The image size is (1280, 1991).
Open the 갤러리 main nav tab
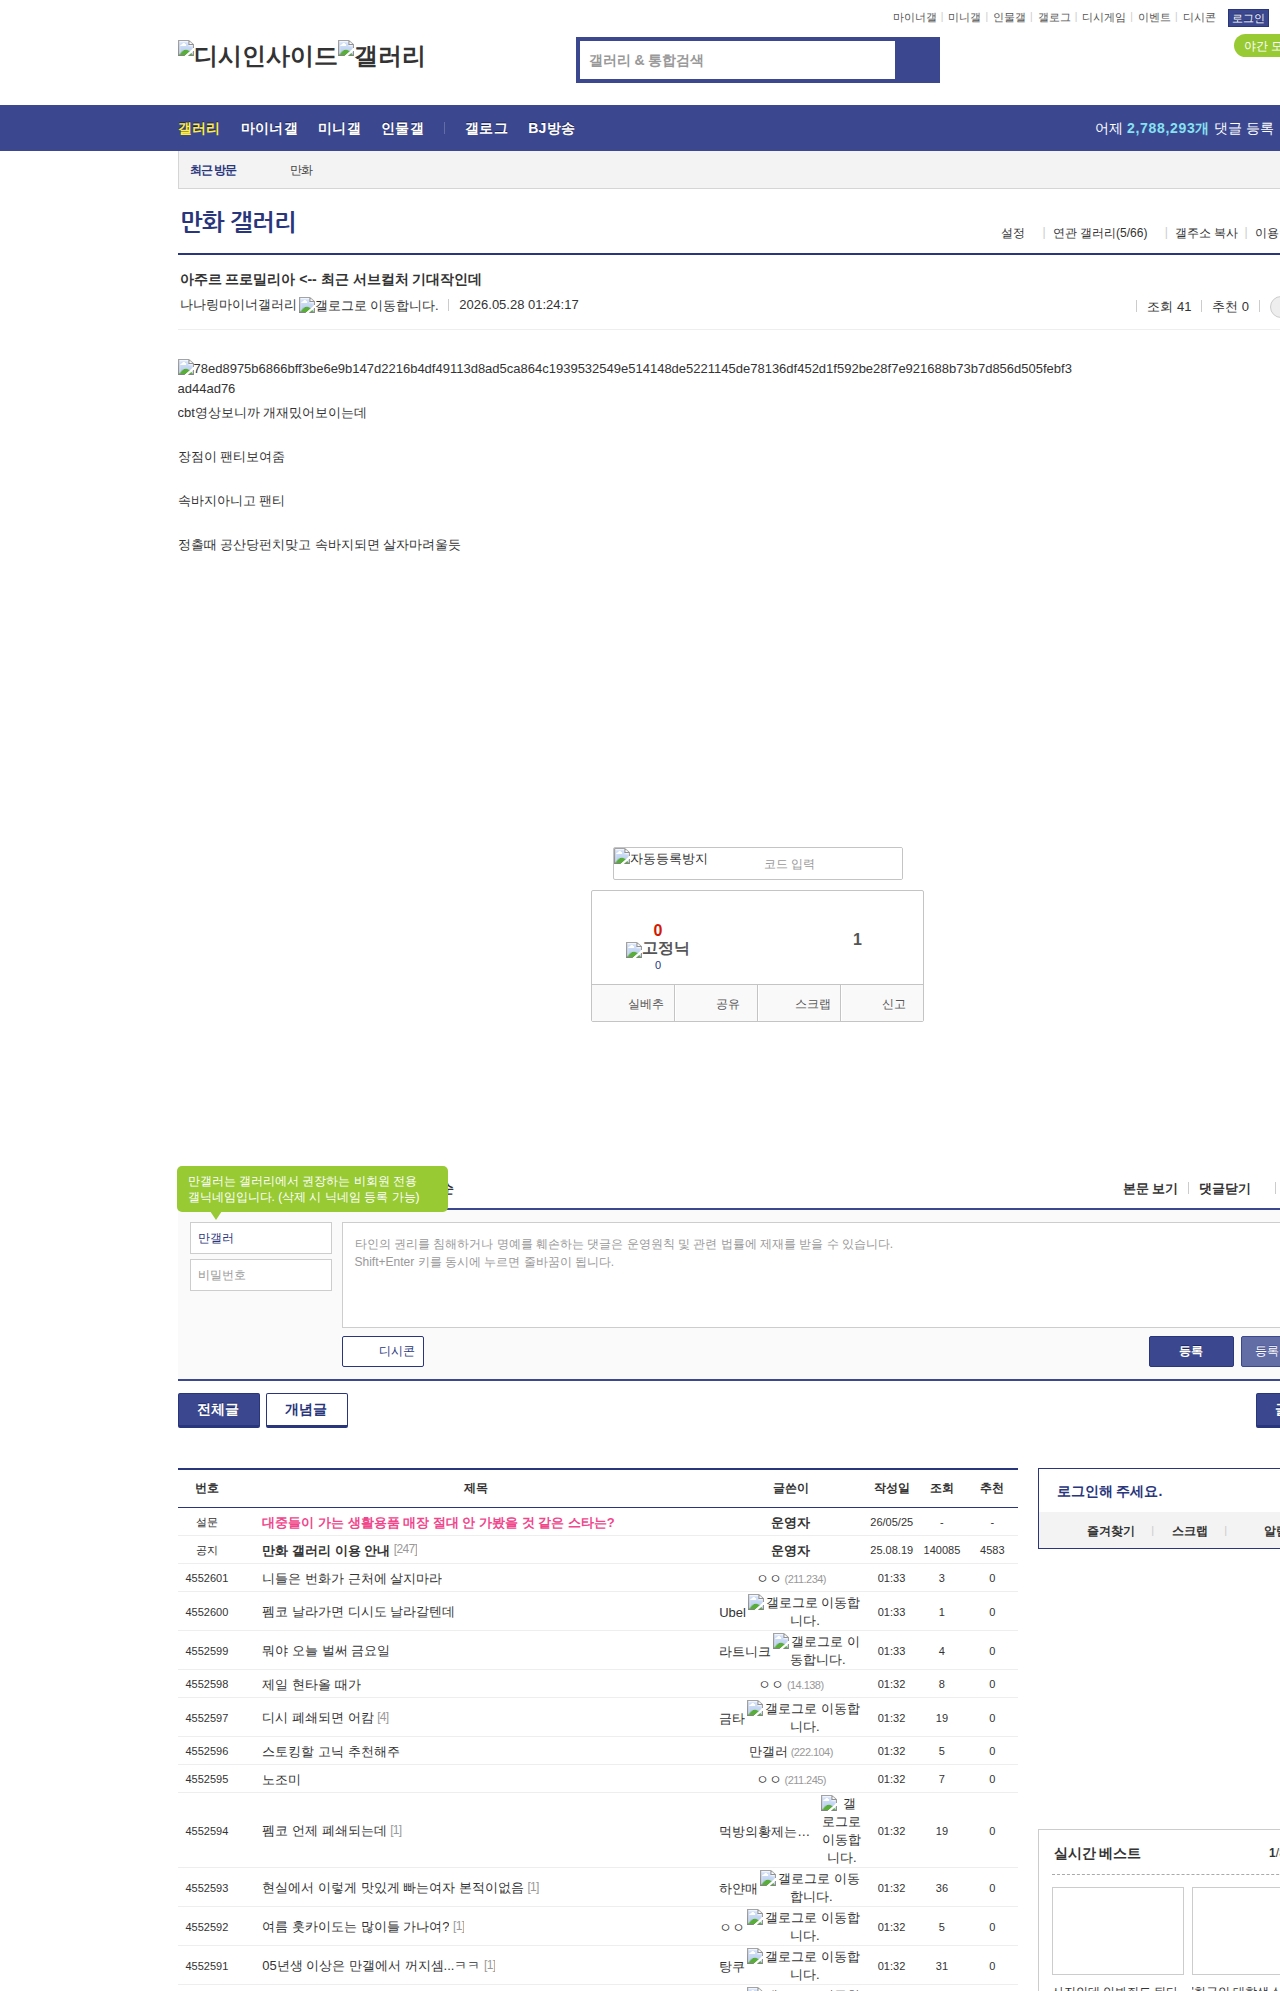pos(199,128)
